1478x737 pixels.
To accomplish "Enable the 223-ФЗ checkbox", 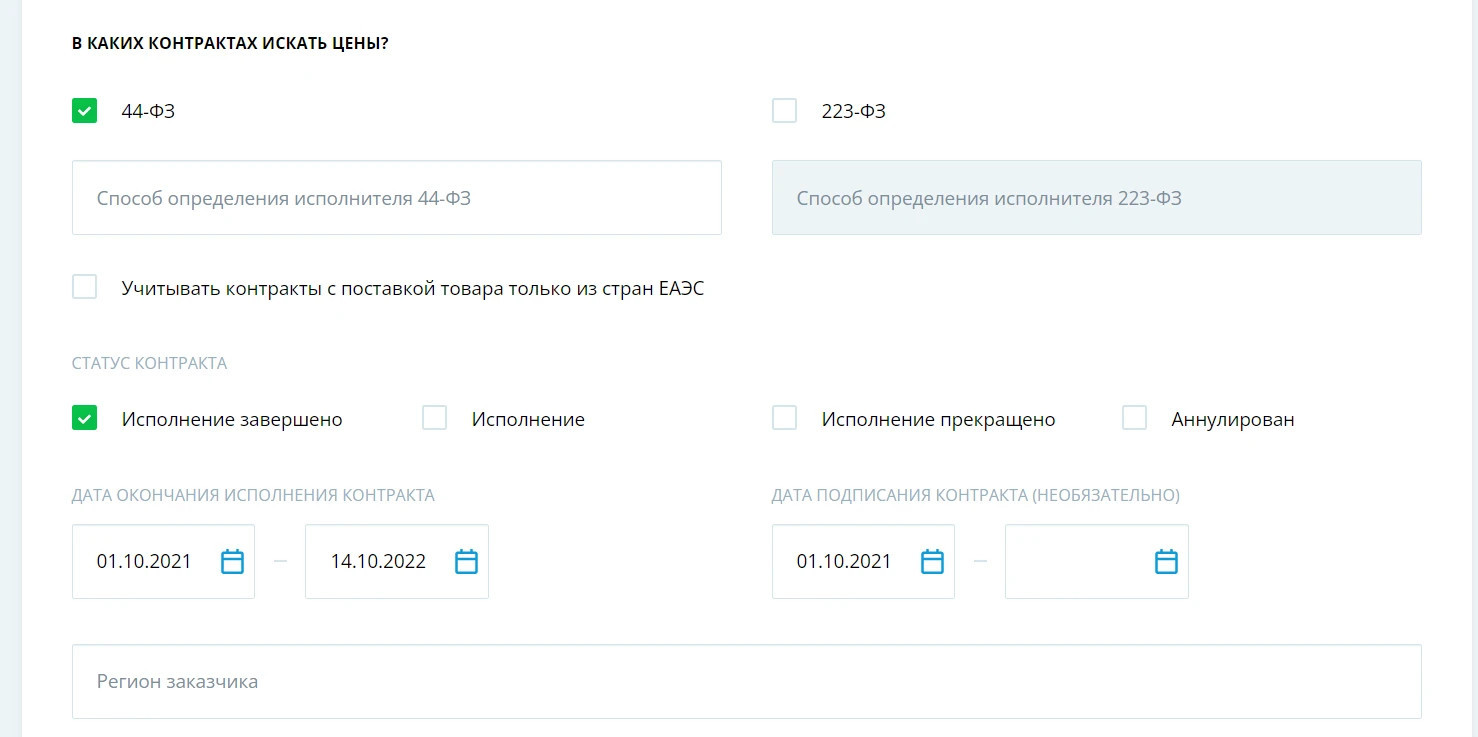I will click(x=785, y=111).
